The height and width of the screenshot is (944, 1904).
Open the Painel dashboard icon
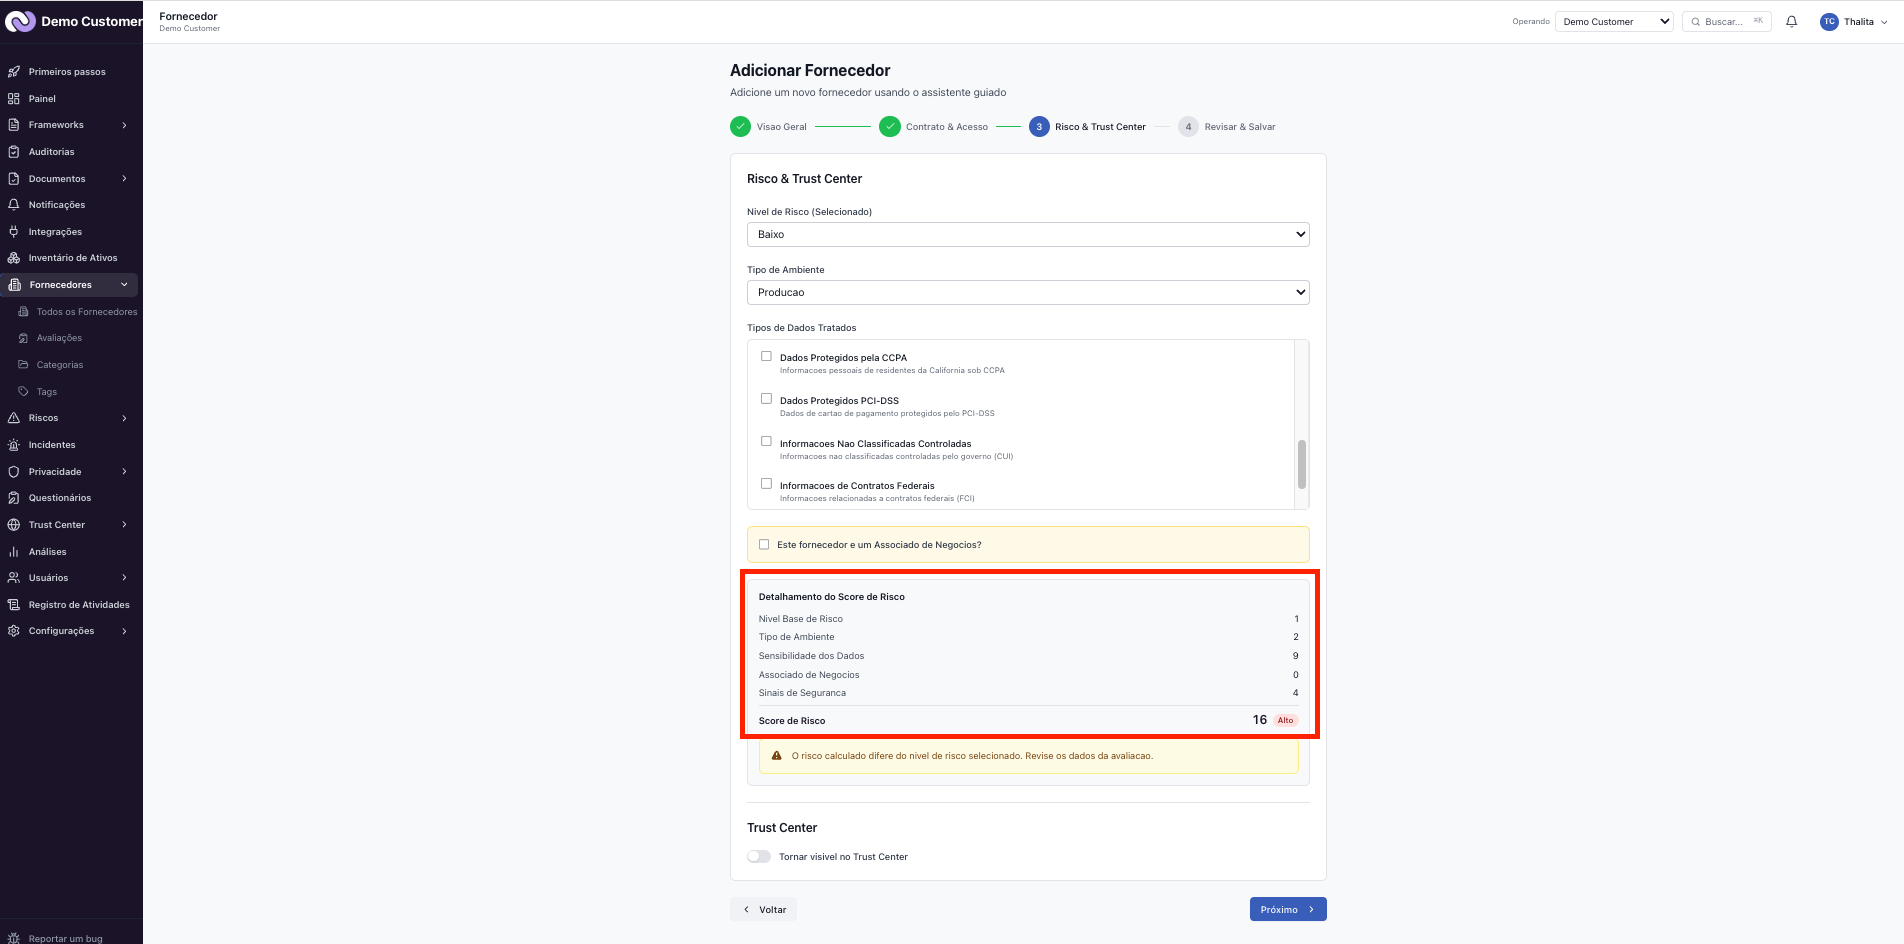(x=14, y=99)
